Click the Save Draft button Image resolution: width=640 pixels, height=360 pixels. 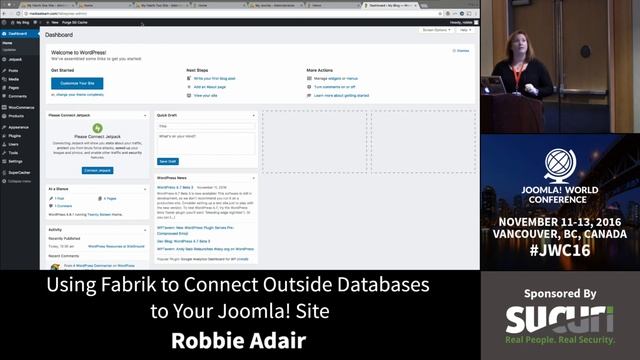click(x=168, y=162)
